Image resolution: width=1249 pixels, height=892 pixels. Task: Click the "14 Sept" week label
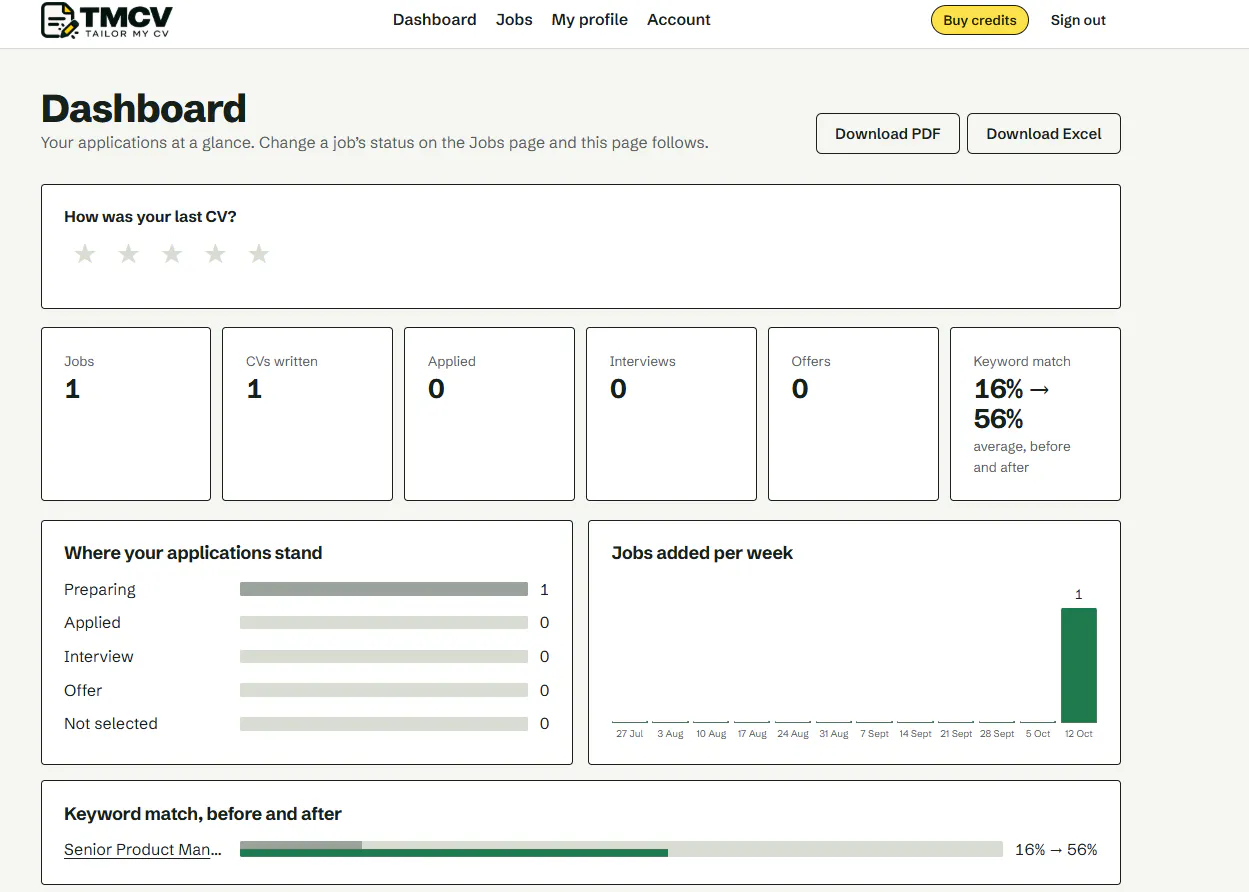(916, 734)
